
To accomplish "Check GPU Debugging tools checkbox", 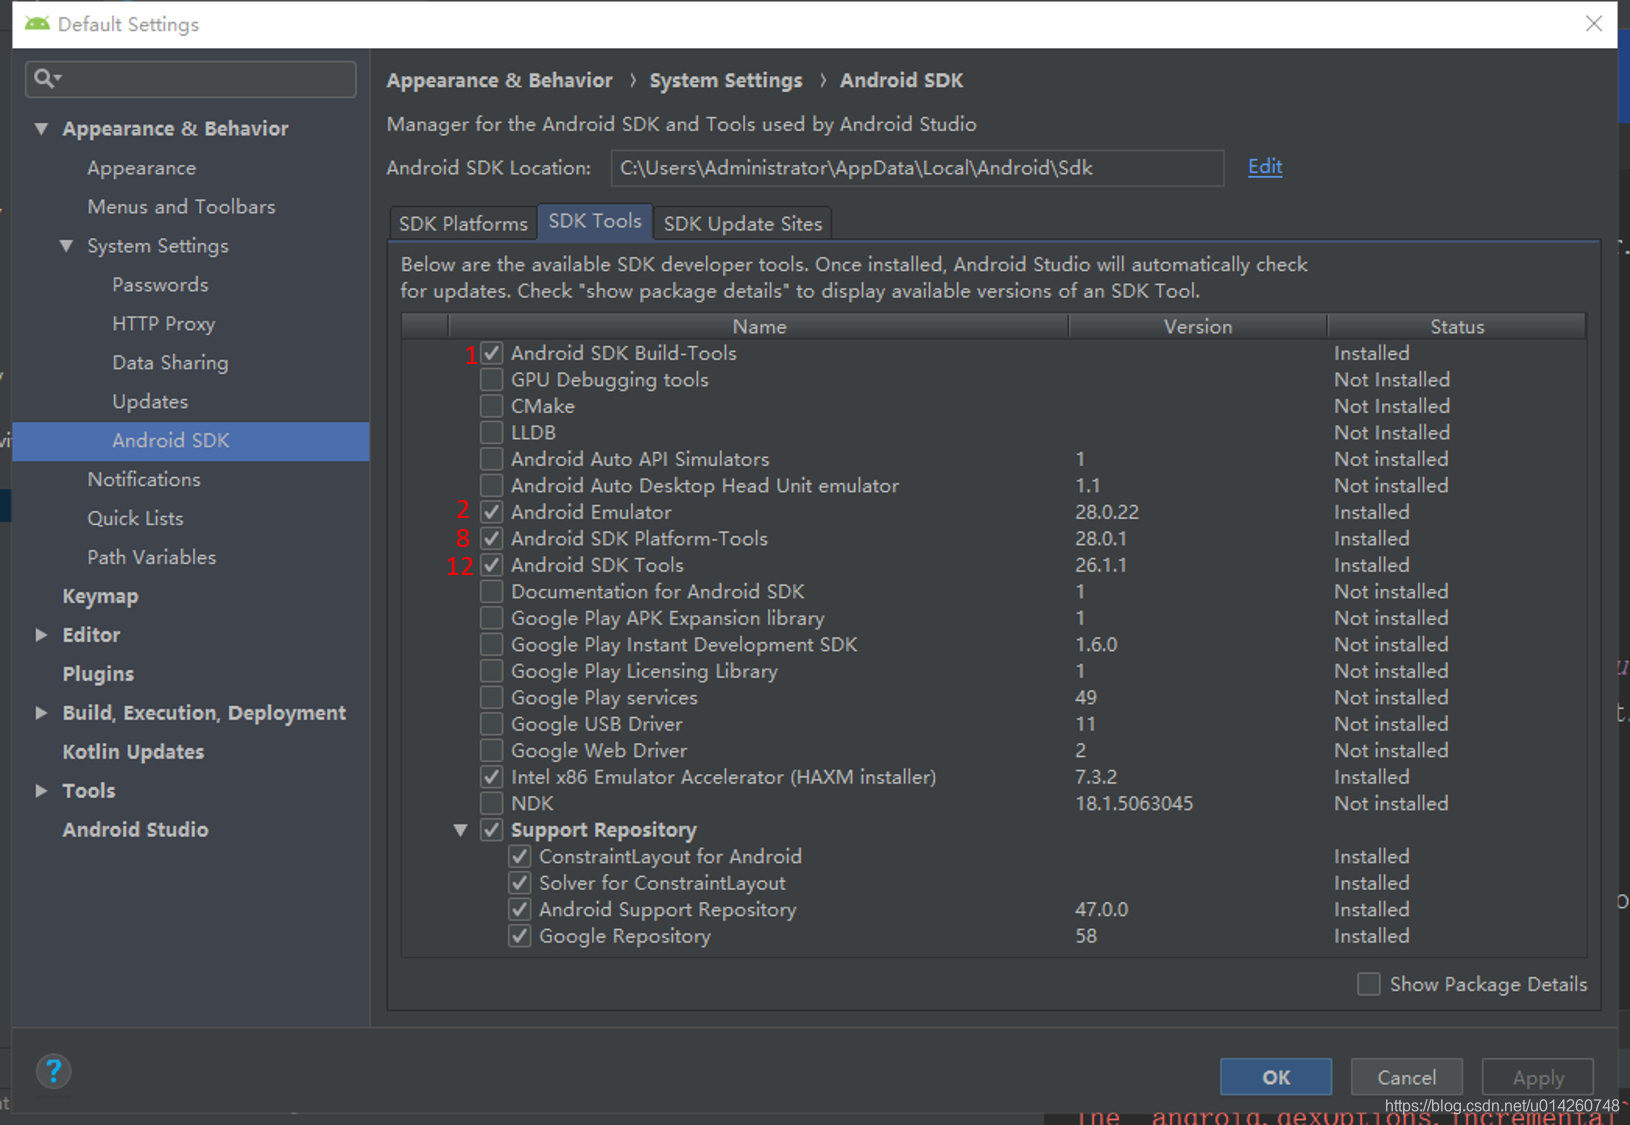I will coord(491,380).
